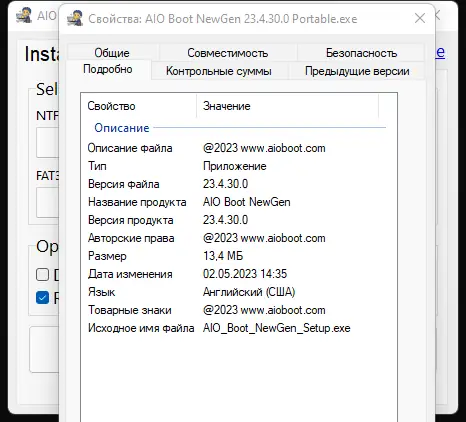Uncheck the checked blue checkbox in background window
This screenshot has width=466, height=422.
(x=42, y=298)
